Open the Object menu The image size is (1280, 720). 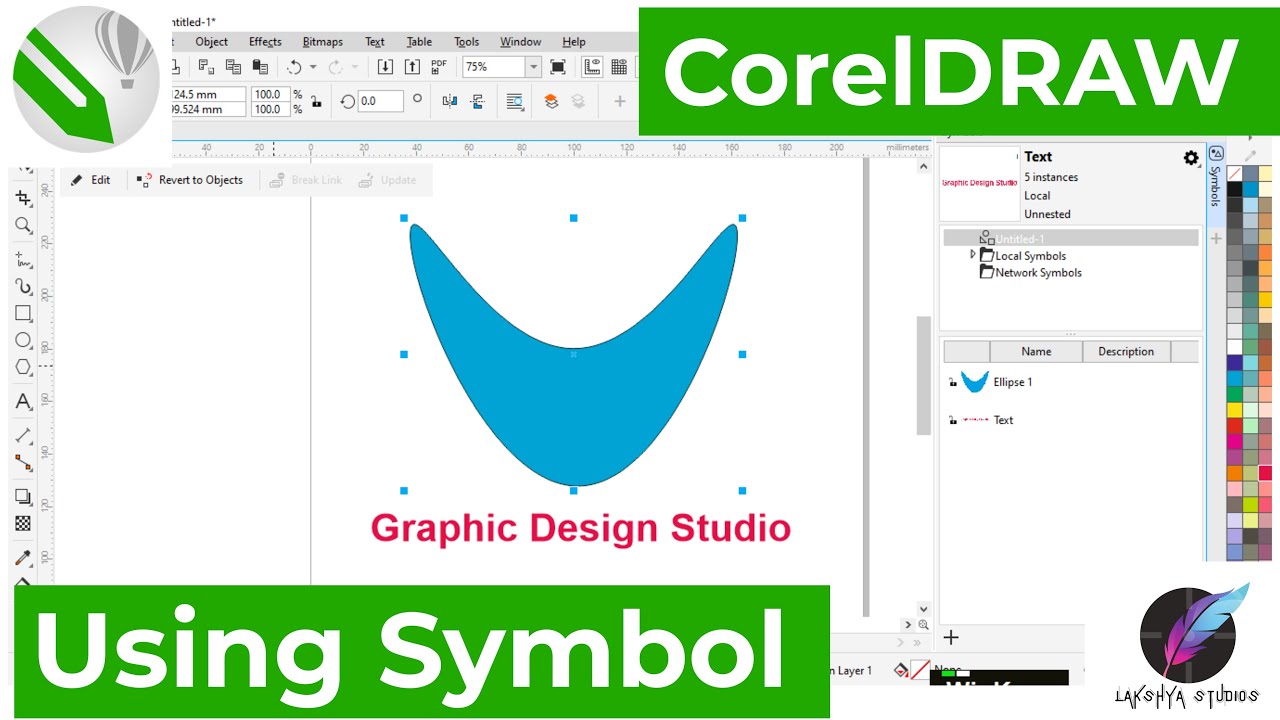click(x=212, y=42)
